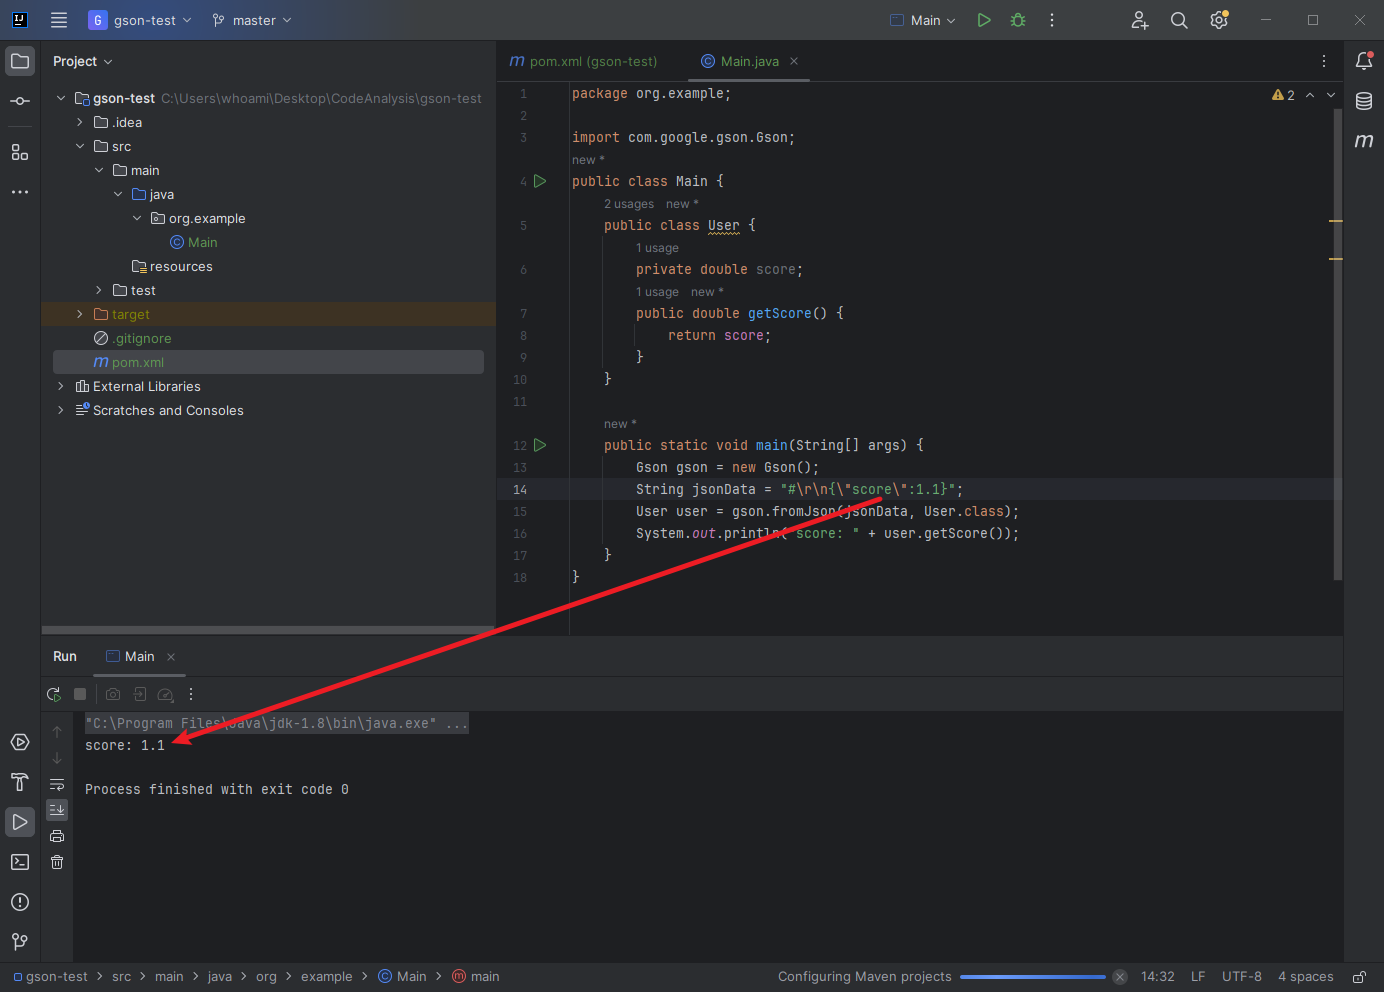The height and width of the screenshot is (992, 1384).
Task: Toggle soft-wrap in Run console
Action: (57, 784)
